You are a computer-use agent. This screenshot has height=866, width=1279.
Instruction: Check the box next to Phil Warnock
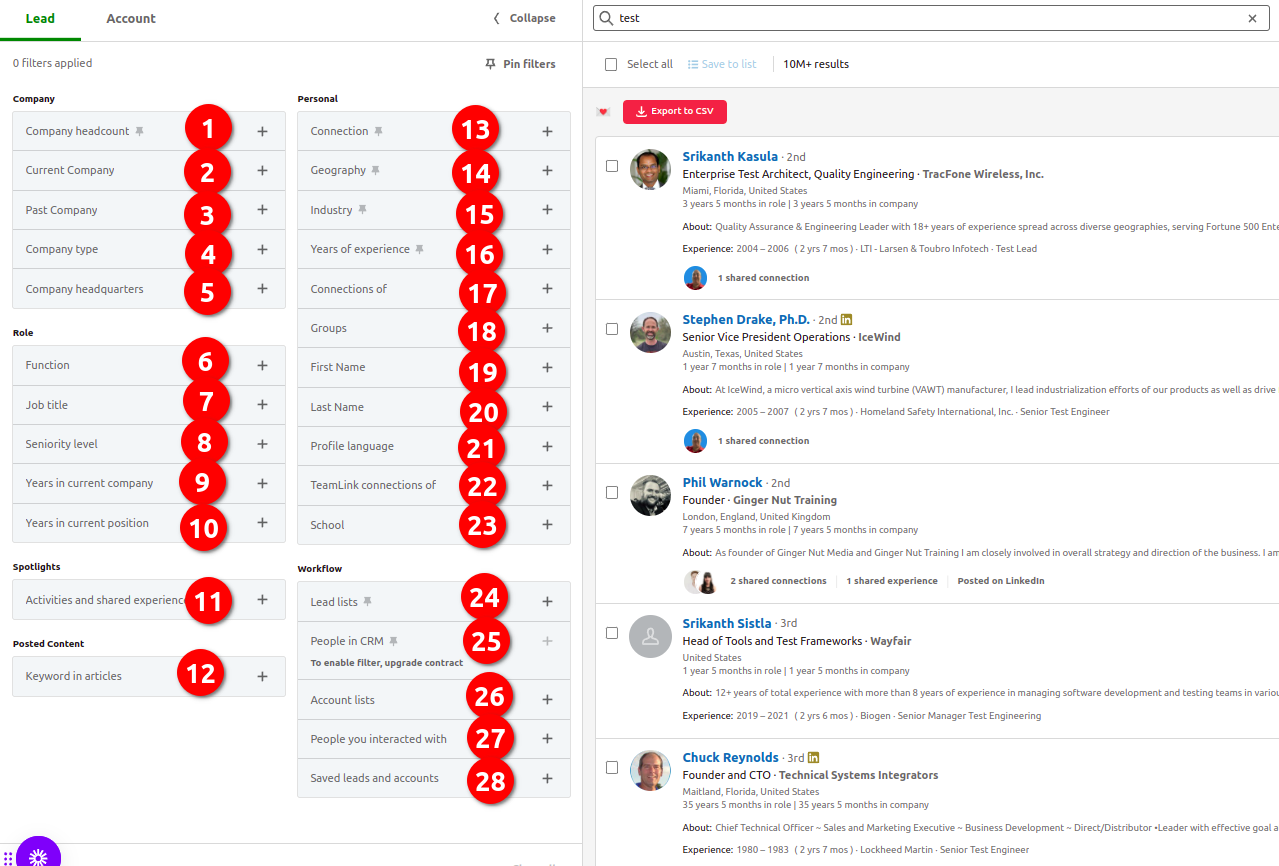(x=611, y=492)
